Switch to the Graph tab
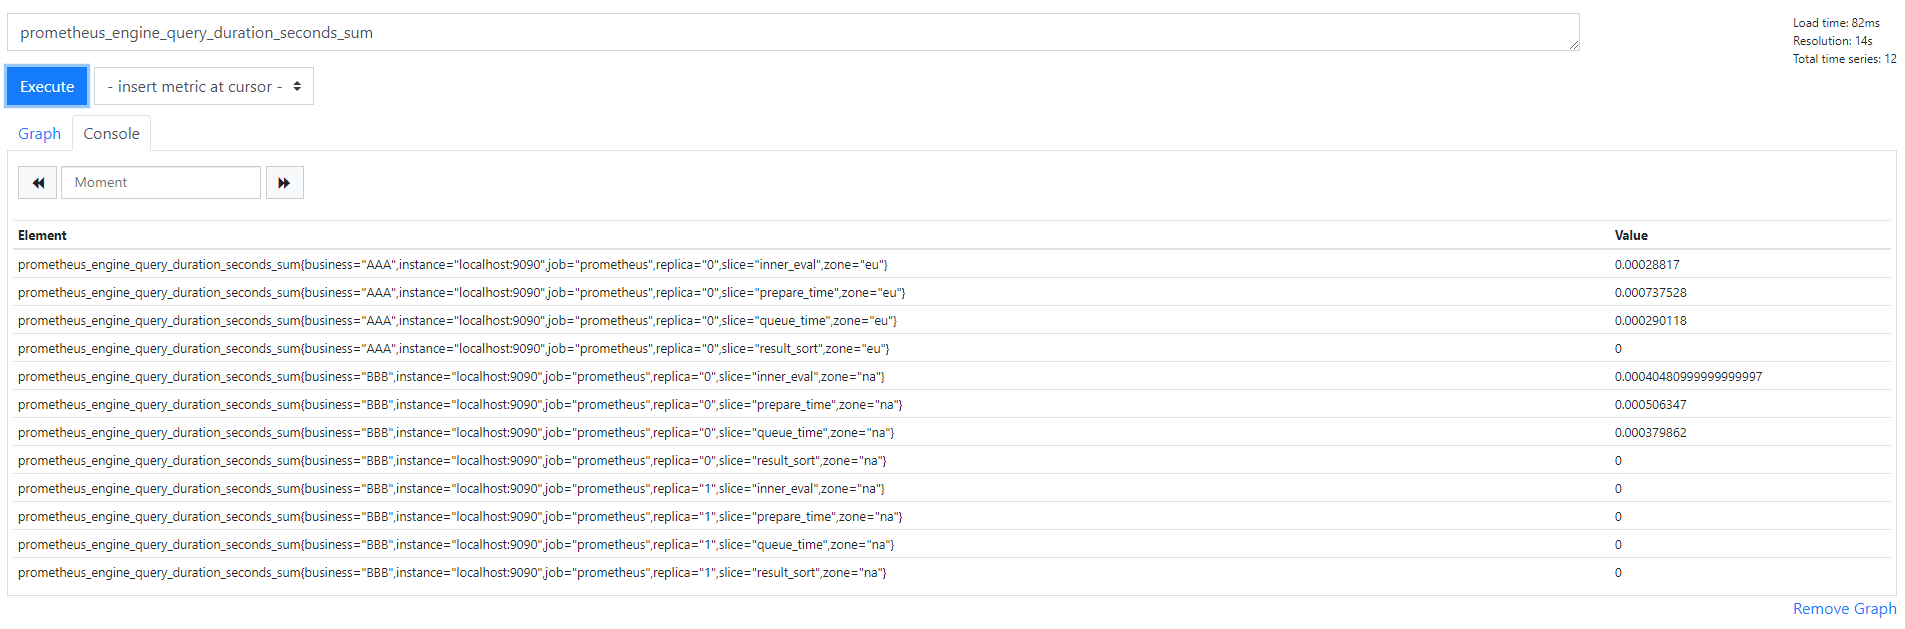Screen dimensions: 1905x629 tap(39, 134)
